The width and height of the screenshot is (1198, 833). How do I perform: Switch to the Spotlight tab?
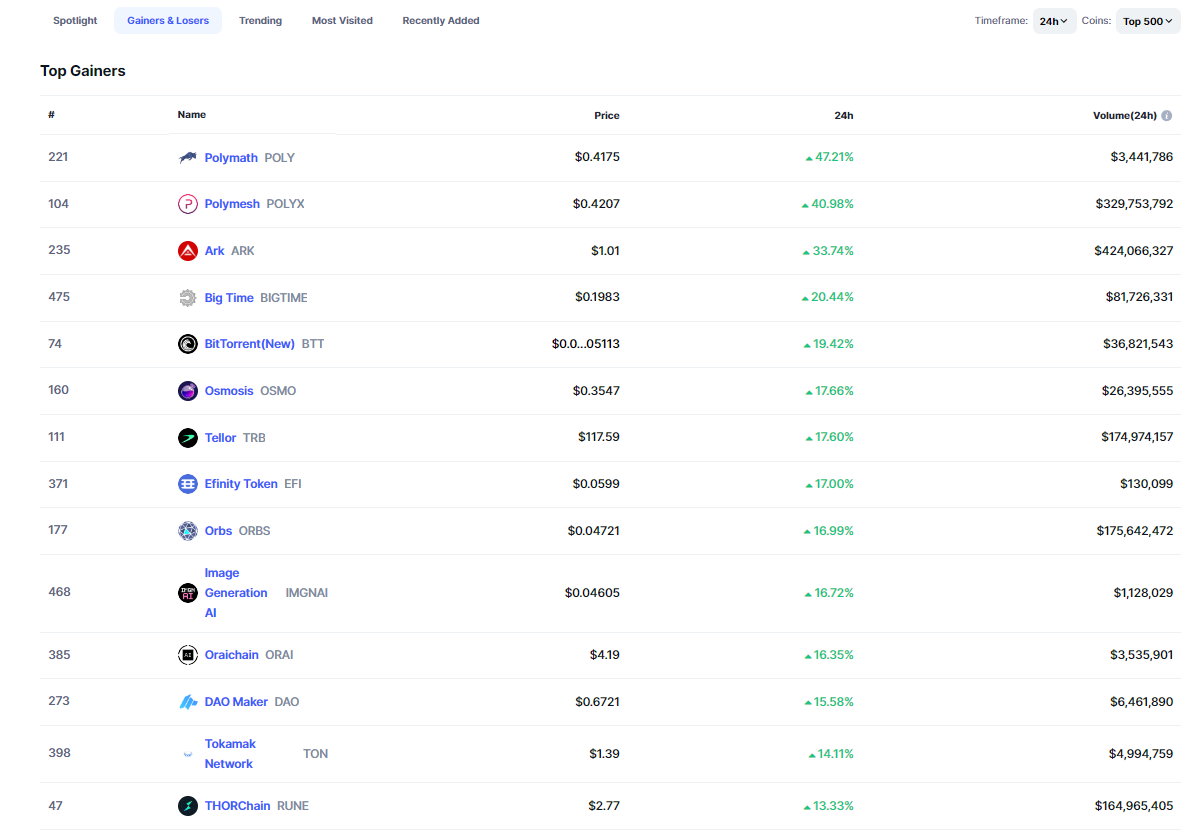coord(75,21)
